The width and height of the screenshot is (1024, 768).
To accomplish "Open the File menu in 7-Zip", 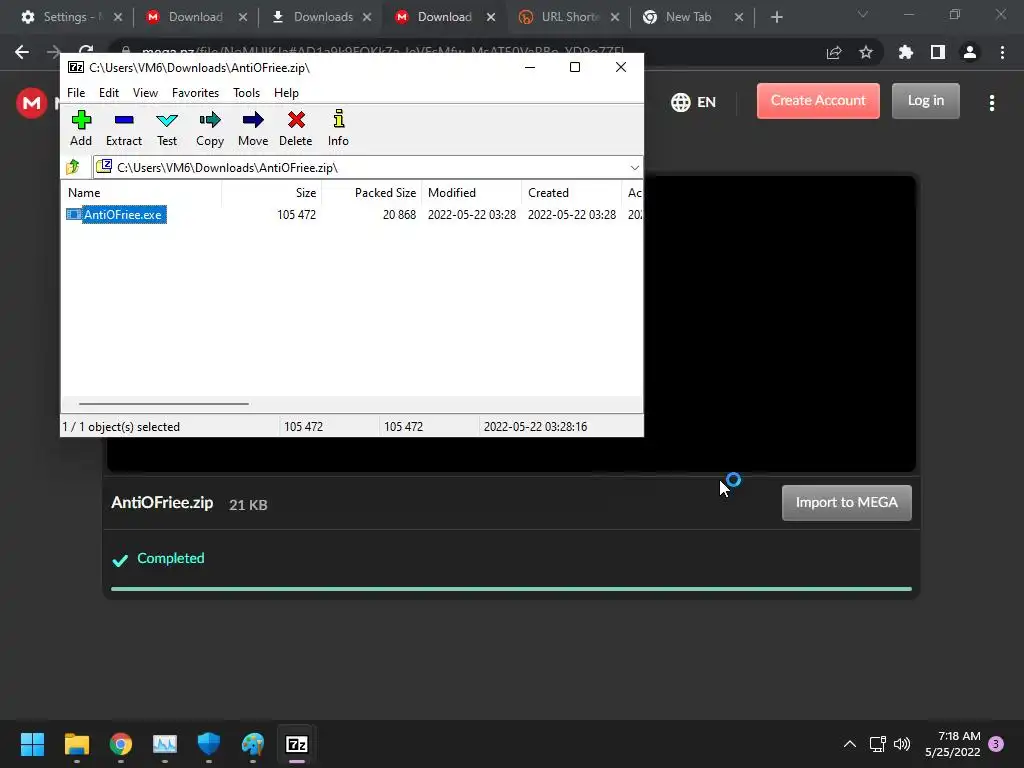I will pyautogui.click(x=76, y=93).
